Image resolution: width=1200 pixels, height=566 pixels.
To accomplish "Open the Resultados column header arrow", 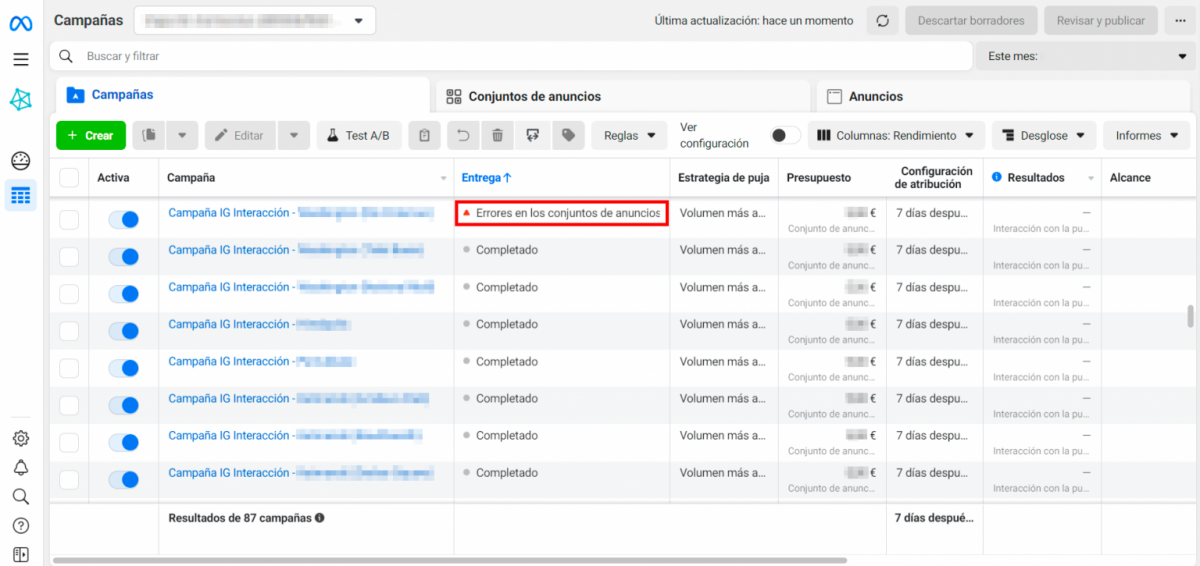I will tap(1089, 178).
